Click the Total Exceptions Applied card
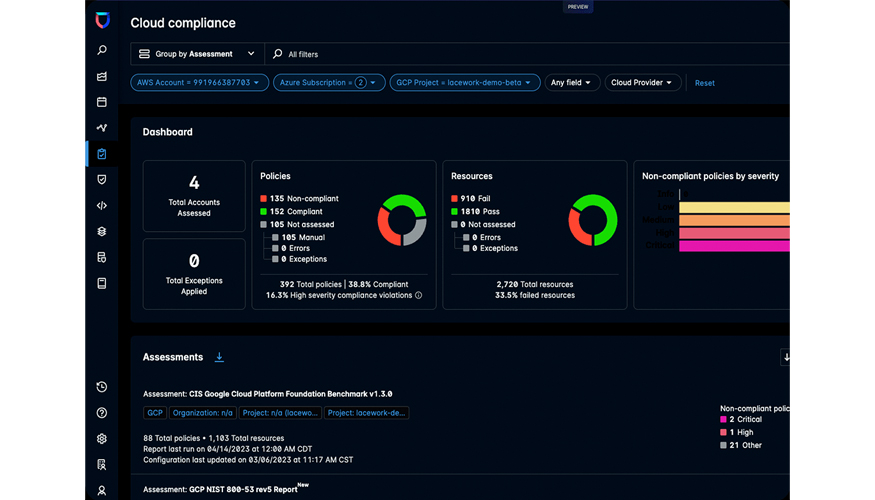Screen dimensions: 875x500 (194, 274)
